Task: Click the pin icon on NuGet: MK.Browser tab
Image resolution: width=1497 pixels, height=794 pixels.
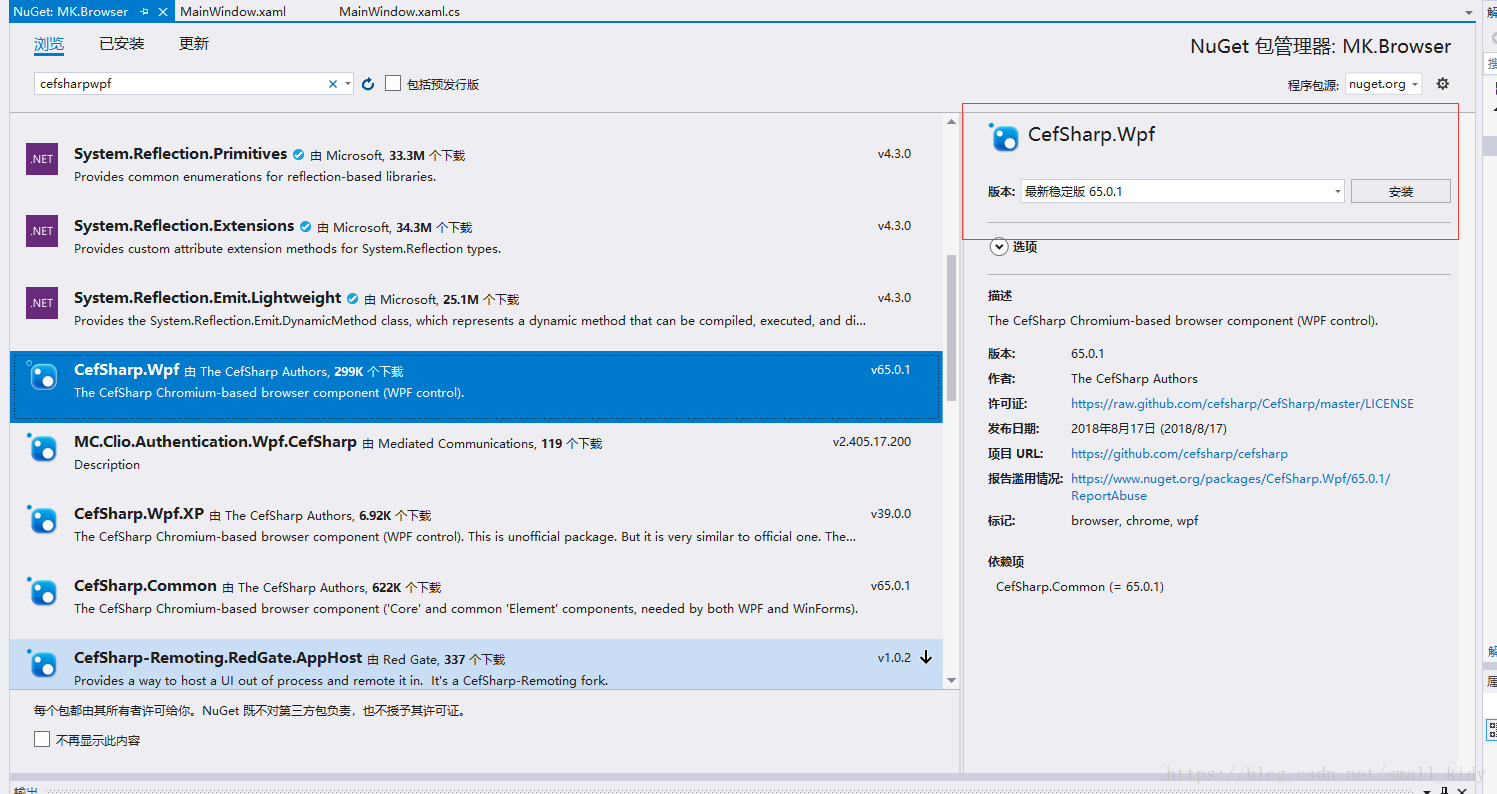Action: pos(143,12)
